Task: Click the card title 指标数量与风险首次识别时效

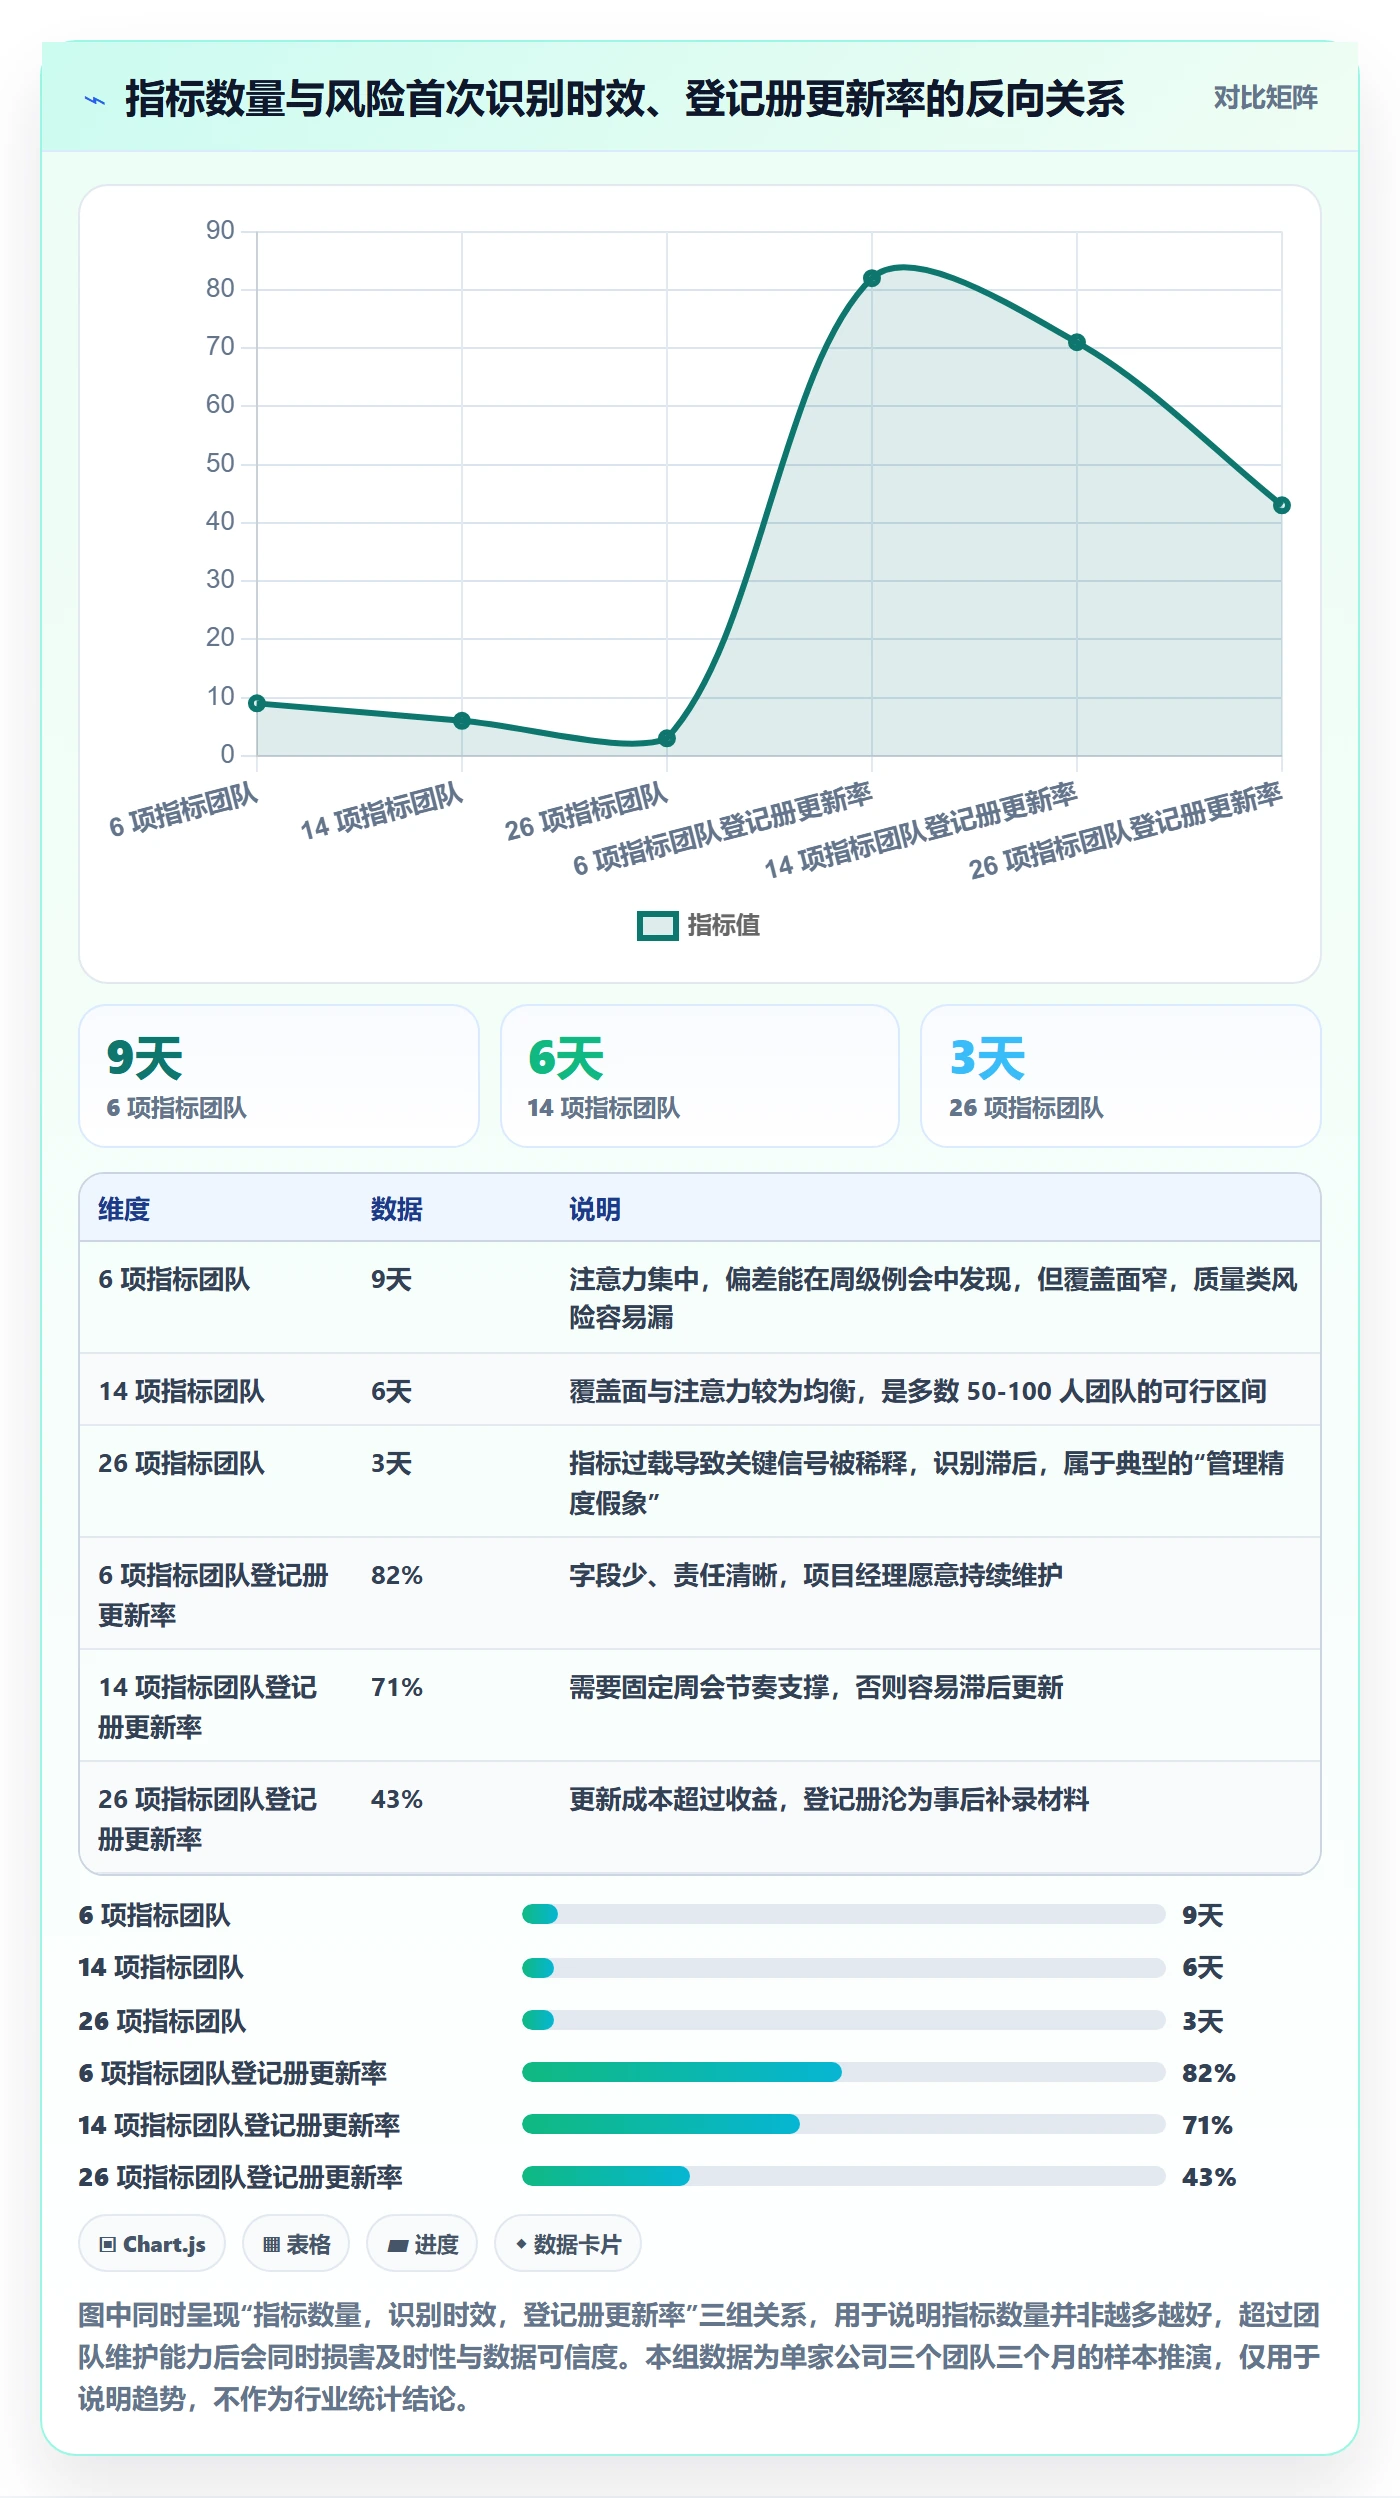Action: click(x=625, y=99)
